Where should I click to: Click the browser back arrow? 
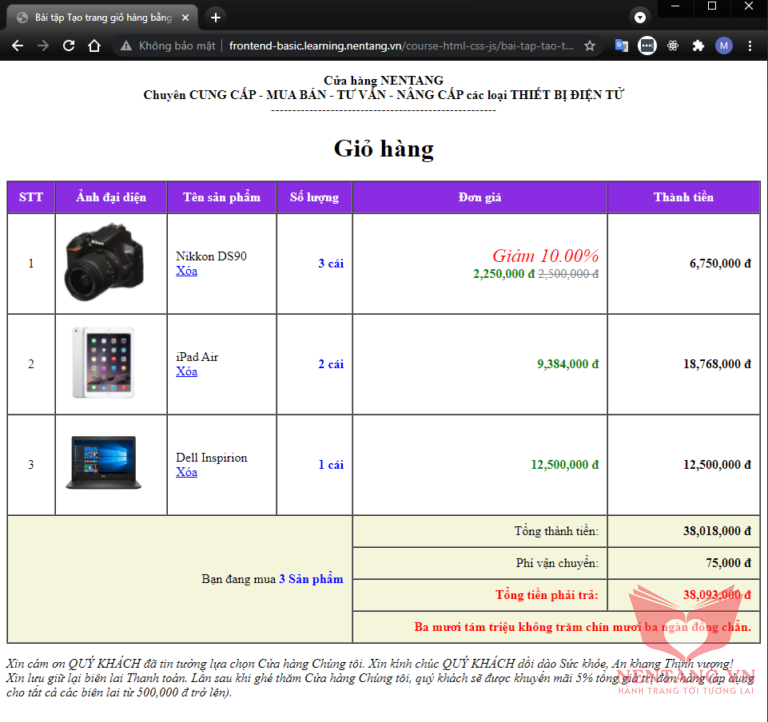click(x=18, y=46)
